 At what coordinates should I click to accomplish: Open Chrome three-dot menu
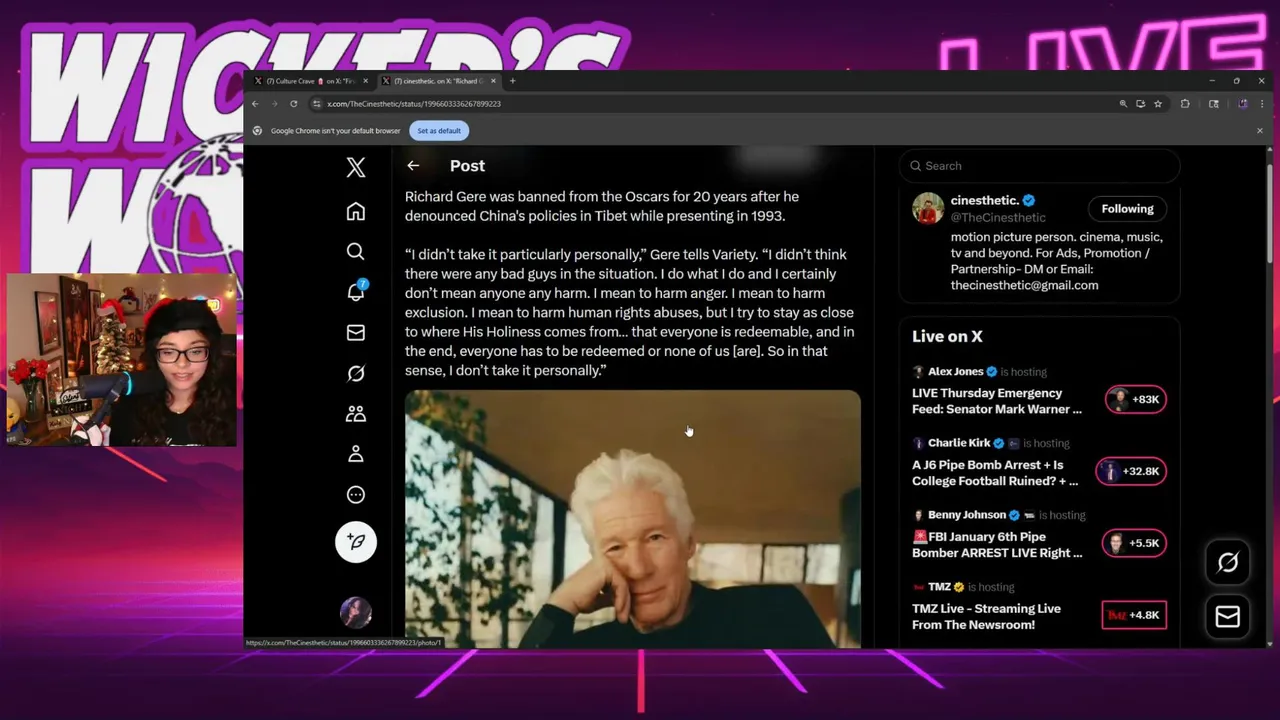pos(1261,104)
